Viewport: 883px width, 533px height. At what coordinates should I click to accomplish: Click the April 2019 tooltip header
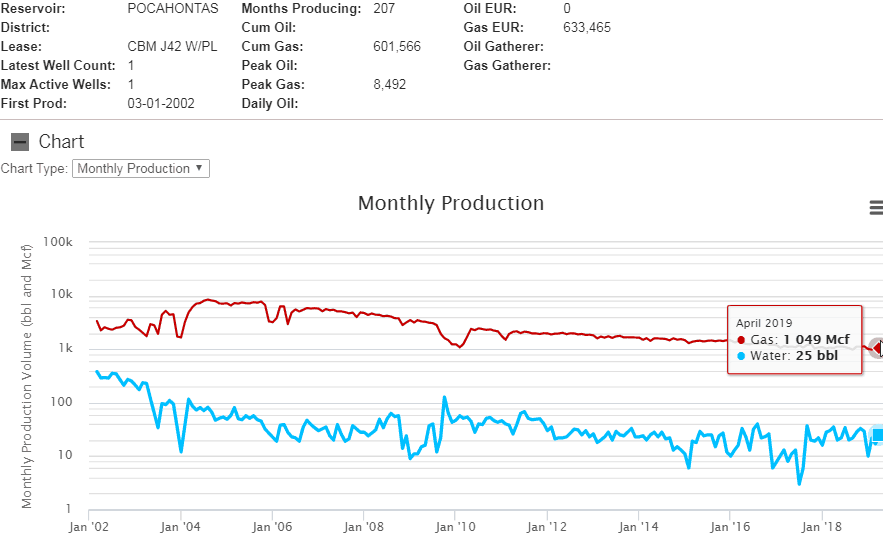pyautogui.click(x=764, y=322)
